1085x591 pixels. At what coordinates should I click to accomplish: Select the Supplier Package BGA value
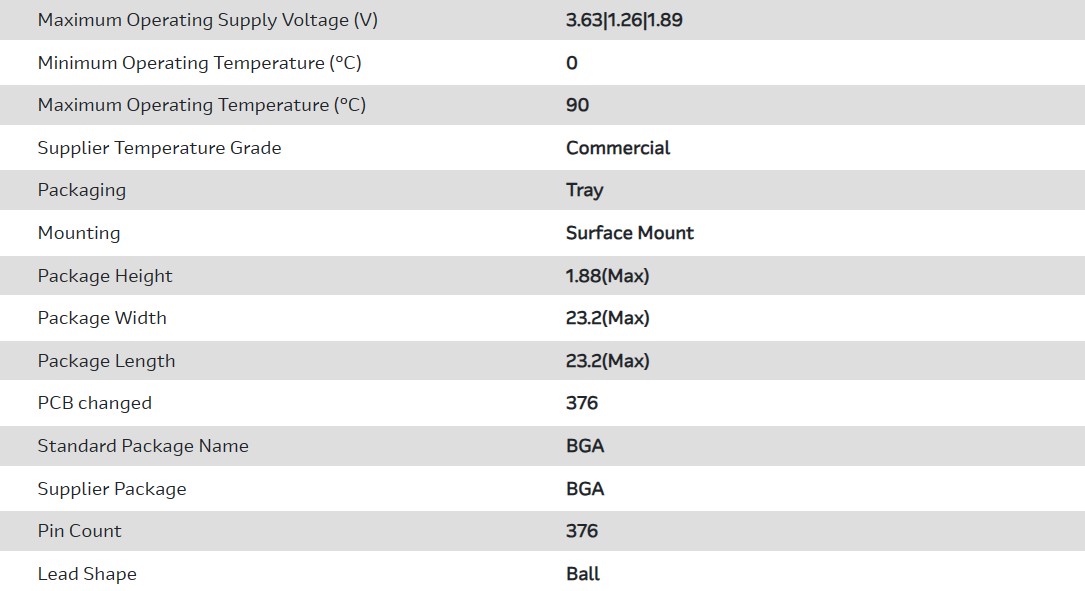click(585, 489)
